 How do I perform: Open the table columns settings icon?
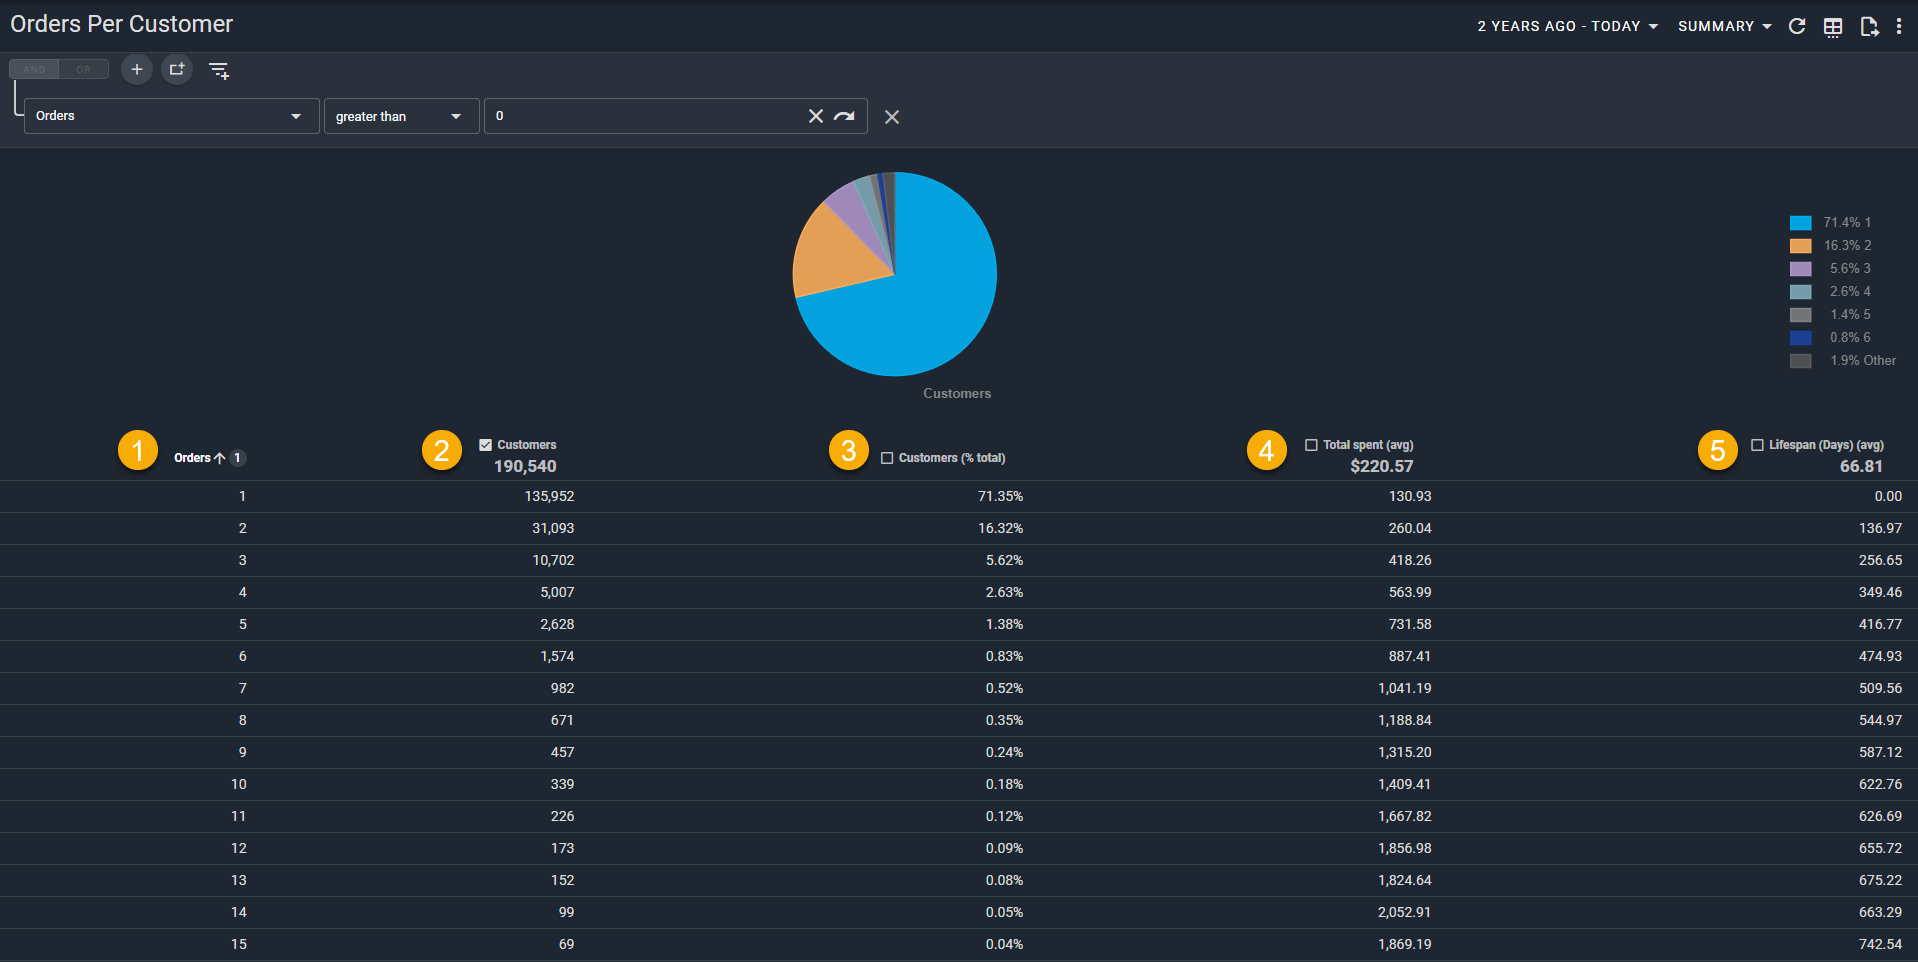pos(1833,27)
